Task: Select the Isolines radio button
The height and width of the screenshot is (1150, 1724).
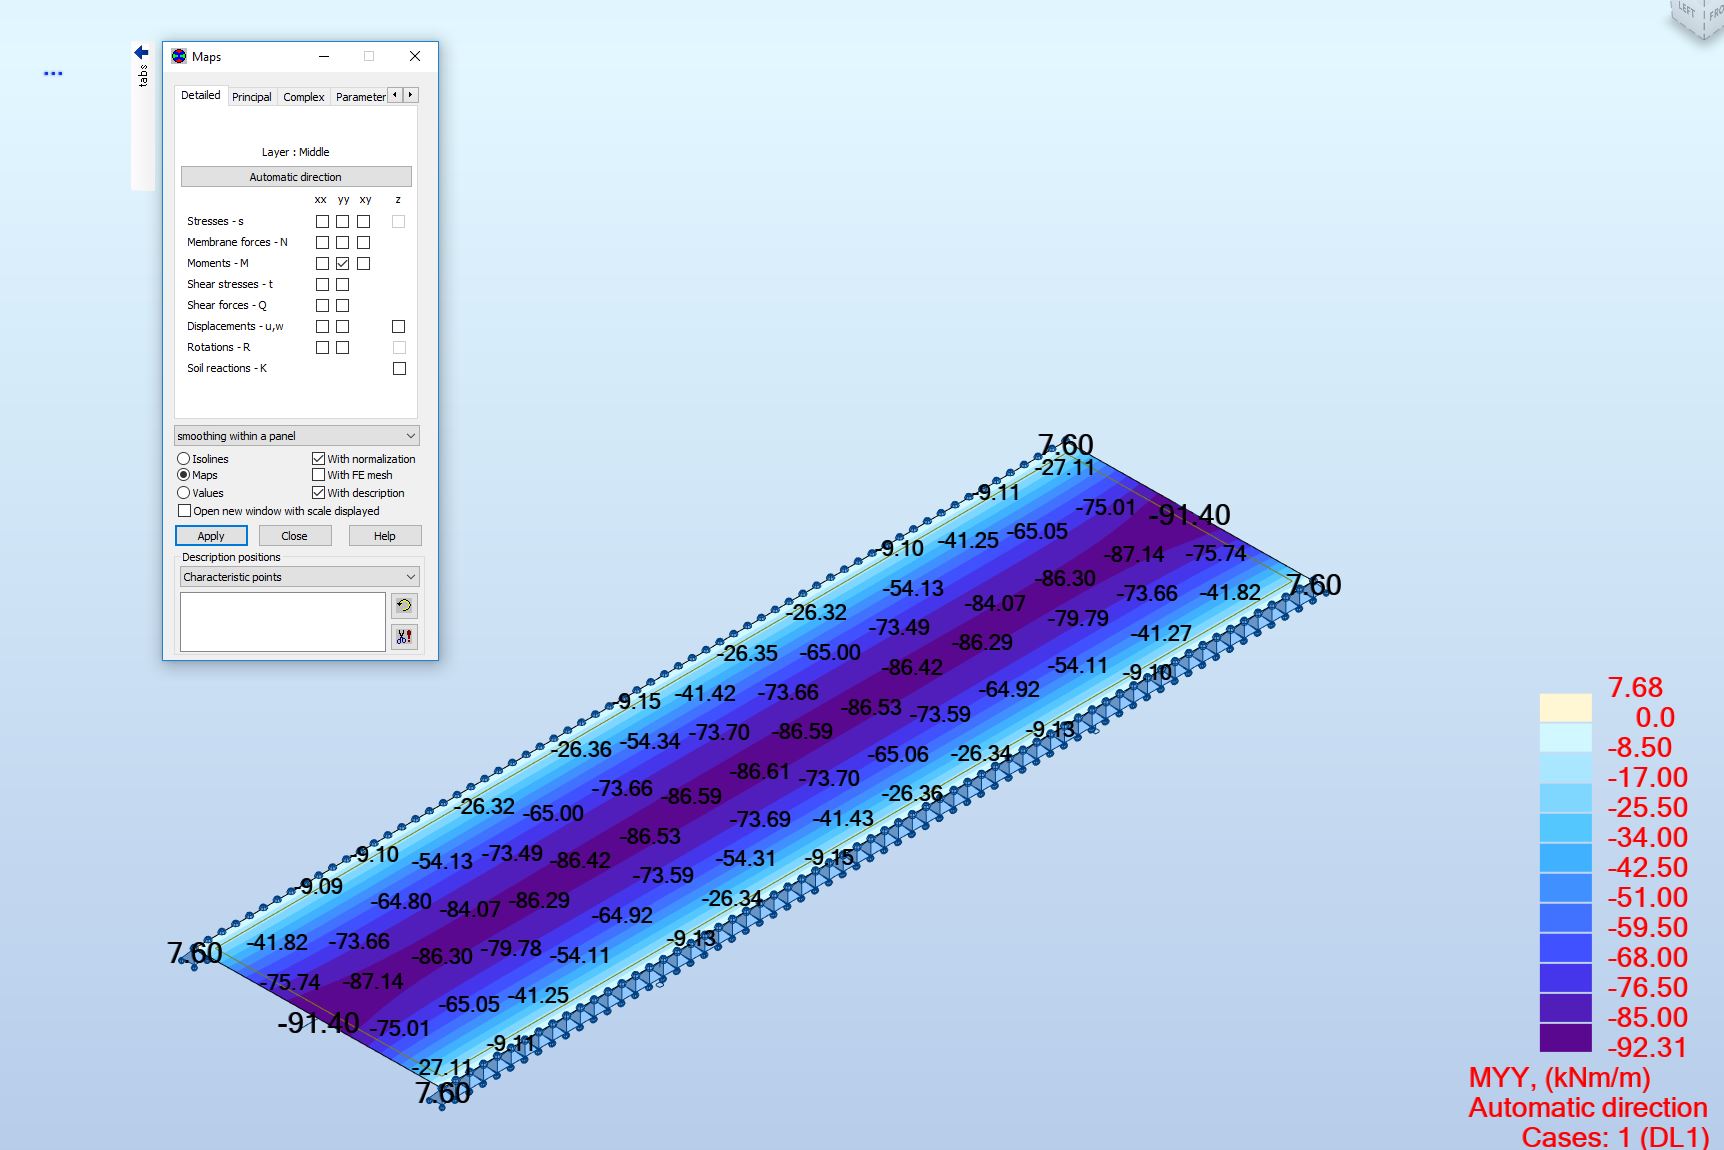Action: [184, 458]
